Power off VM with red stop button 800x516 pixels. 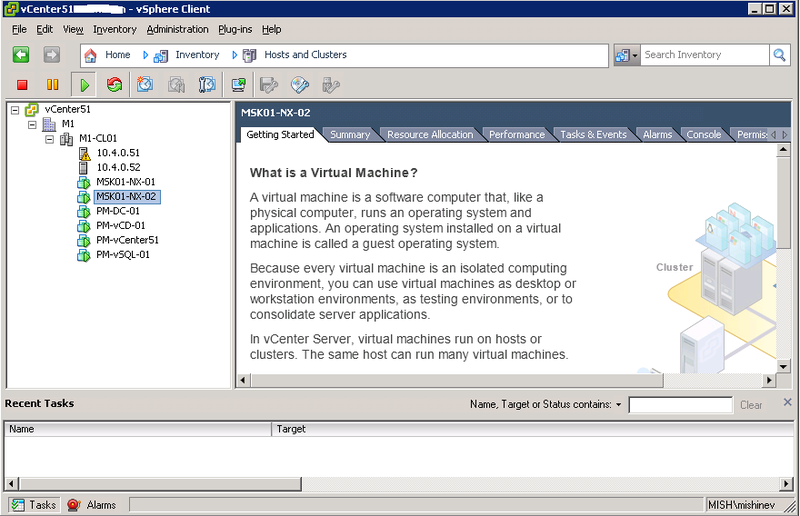(x=22, y=85)
